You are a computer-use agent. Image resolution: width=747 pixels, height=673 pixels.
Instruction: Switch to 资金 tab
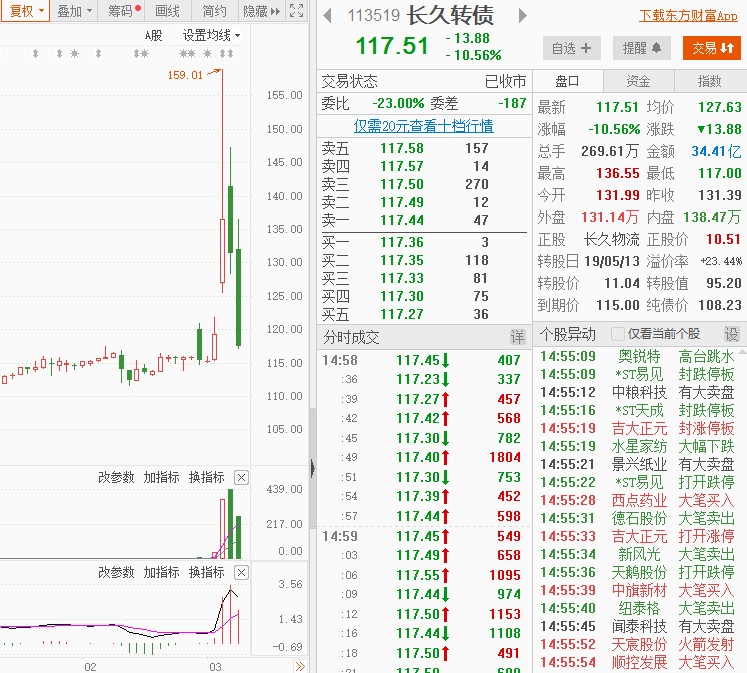tap(638, 81)
